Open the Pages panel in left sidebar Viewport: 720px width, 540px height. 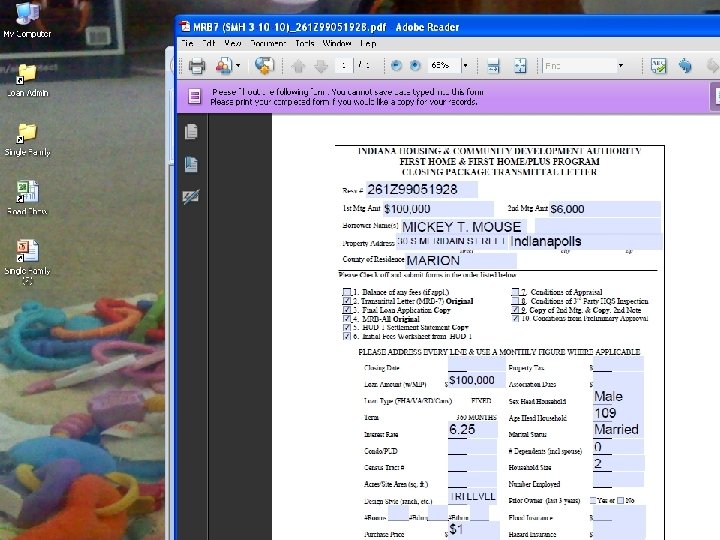[x=191, y=132]
